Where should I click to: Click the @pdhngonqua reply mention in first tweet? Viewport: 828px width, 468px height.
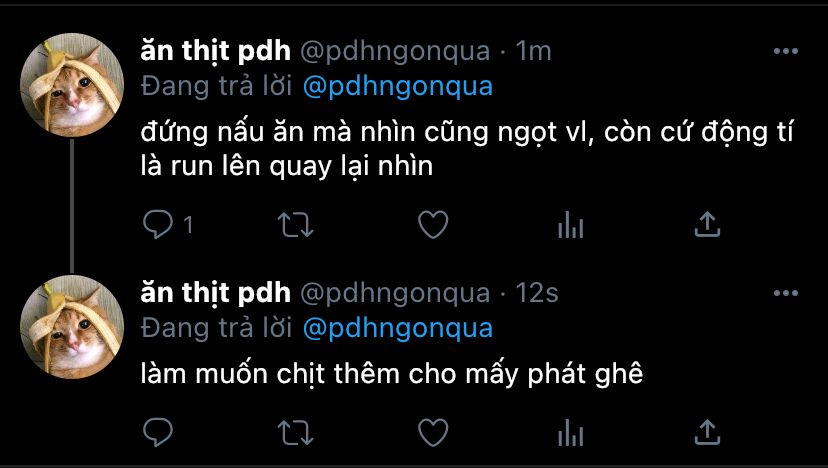(398, 87)
